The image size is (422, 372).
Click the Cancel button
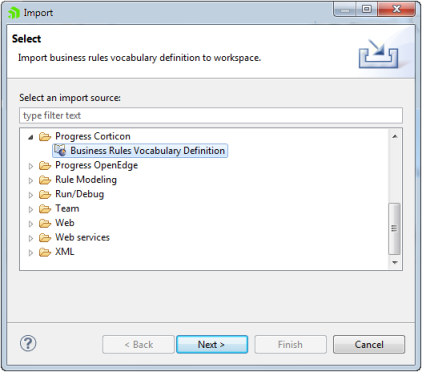(369, 344)
